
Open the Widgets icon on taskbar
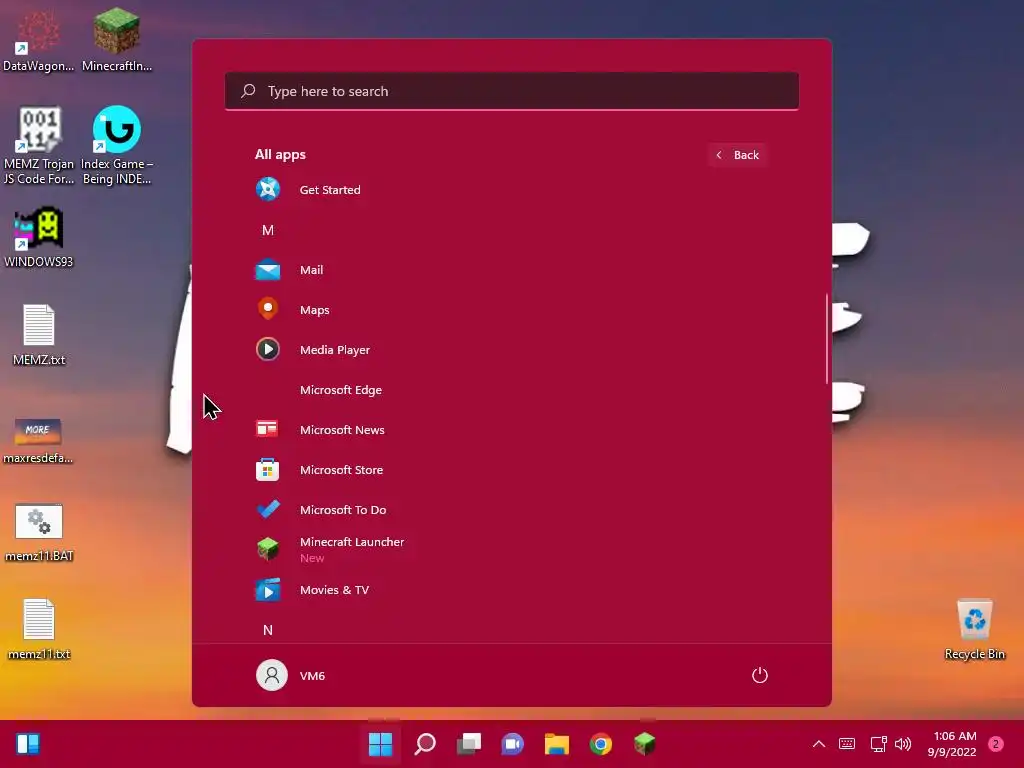click(x=28, y=743)
